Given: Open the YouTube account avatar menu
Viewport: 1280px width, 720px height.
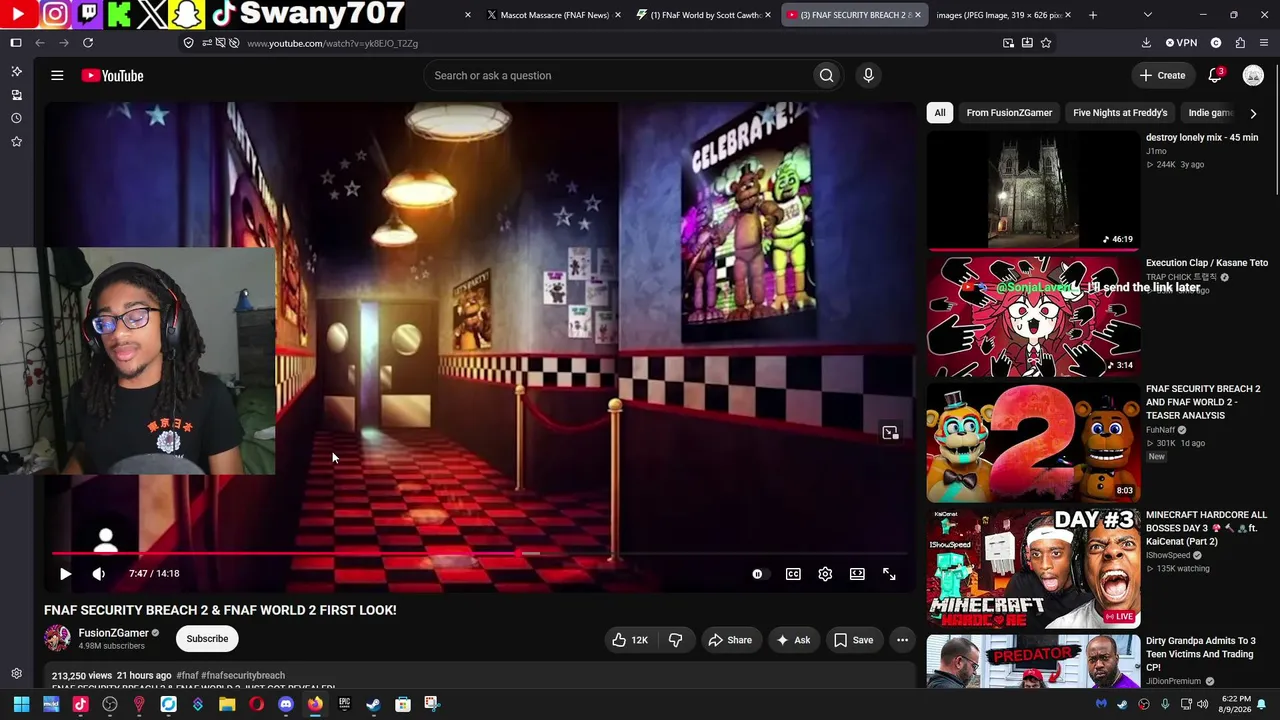Looking at the screenshot, I should (1253, 75).
